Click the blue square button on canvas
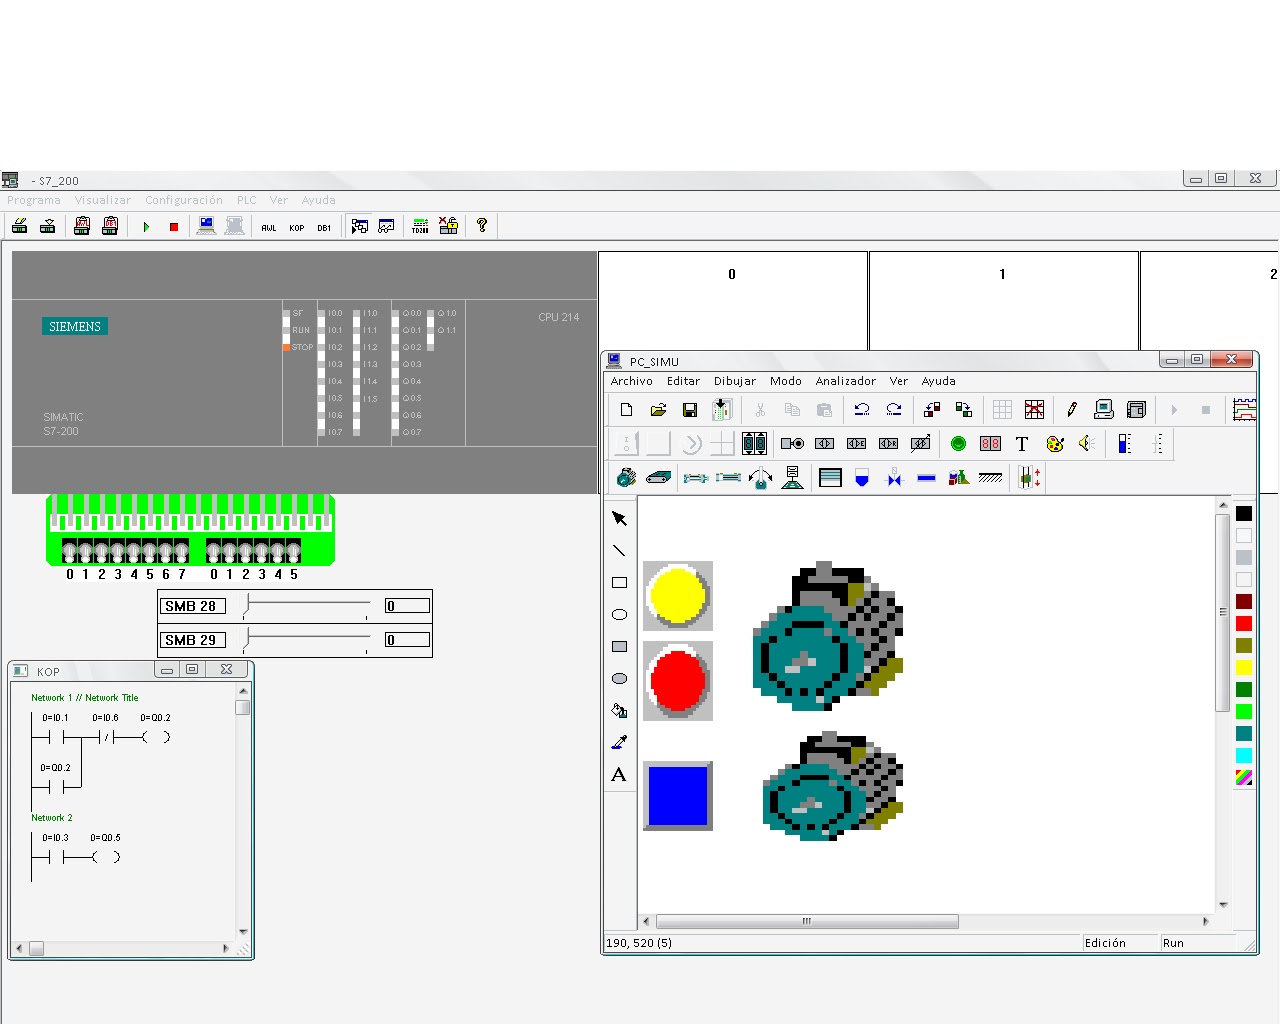The image size is (1280, 1024). point(678,796)
